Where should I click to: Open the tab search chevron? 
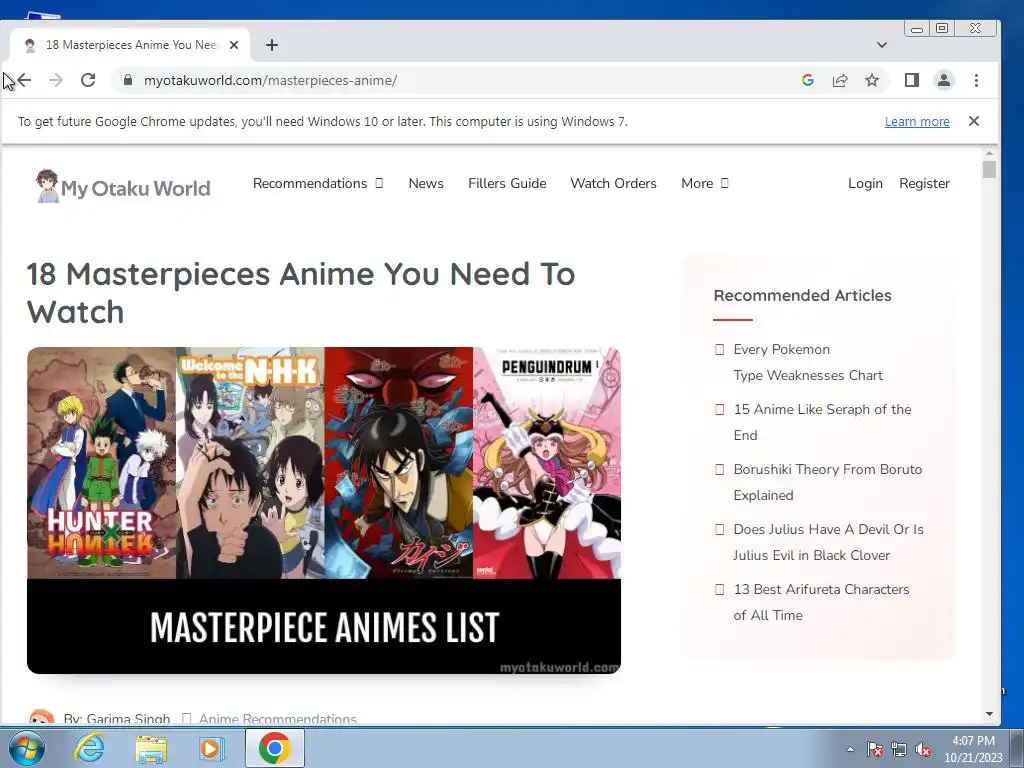tap(882, 45)
